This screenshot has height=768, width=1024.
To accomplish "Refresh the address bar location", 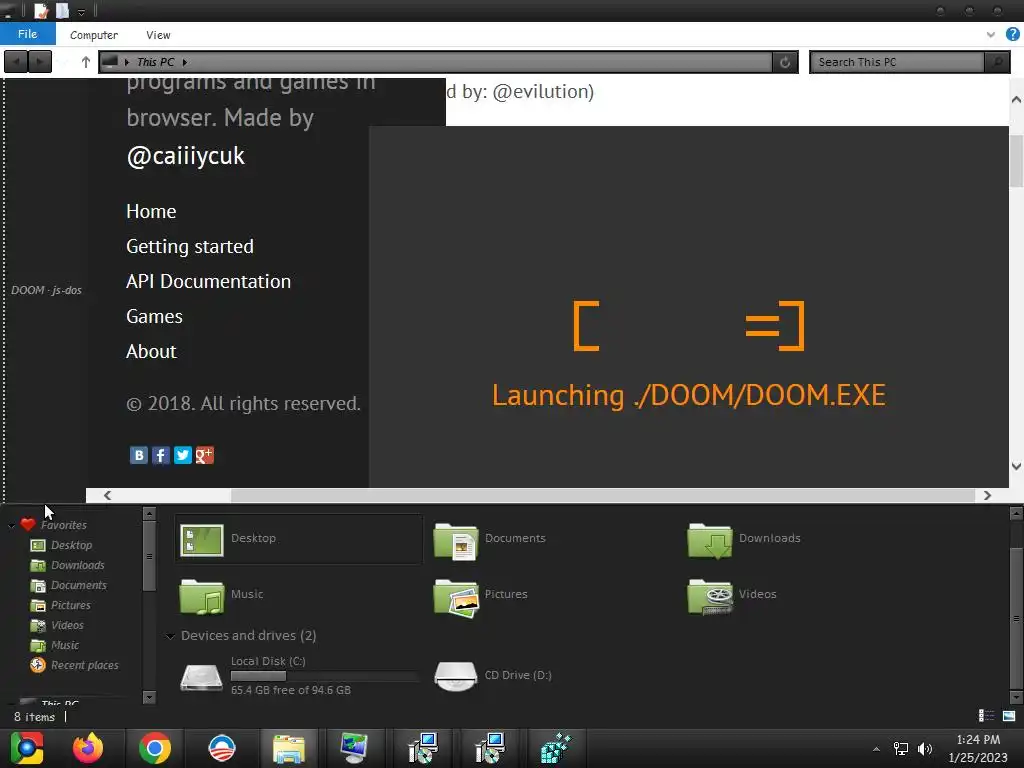I will coord(784,62).
